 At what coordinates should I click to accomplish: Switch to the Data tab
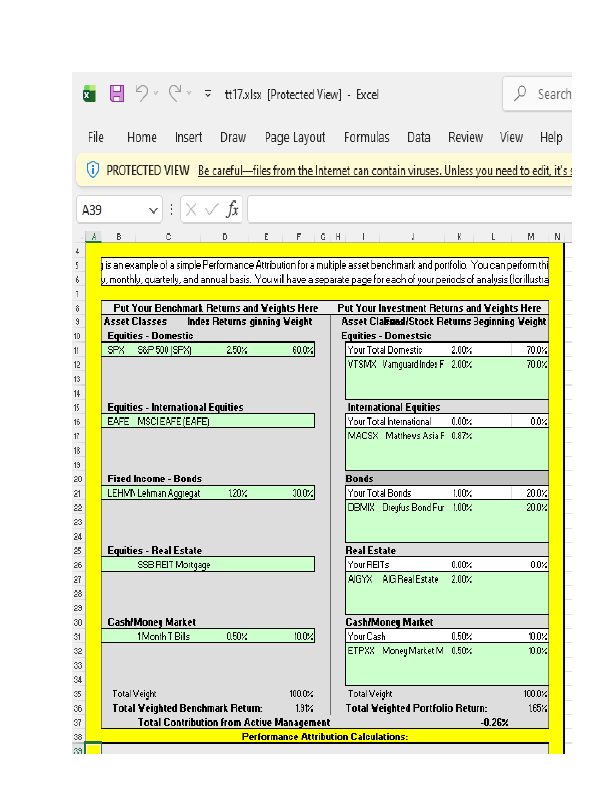pos(419,137)
